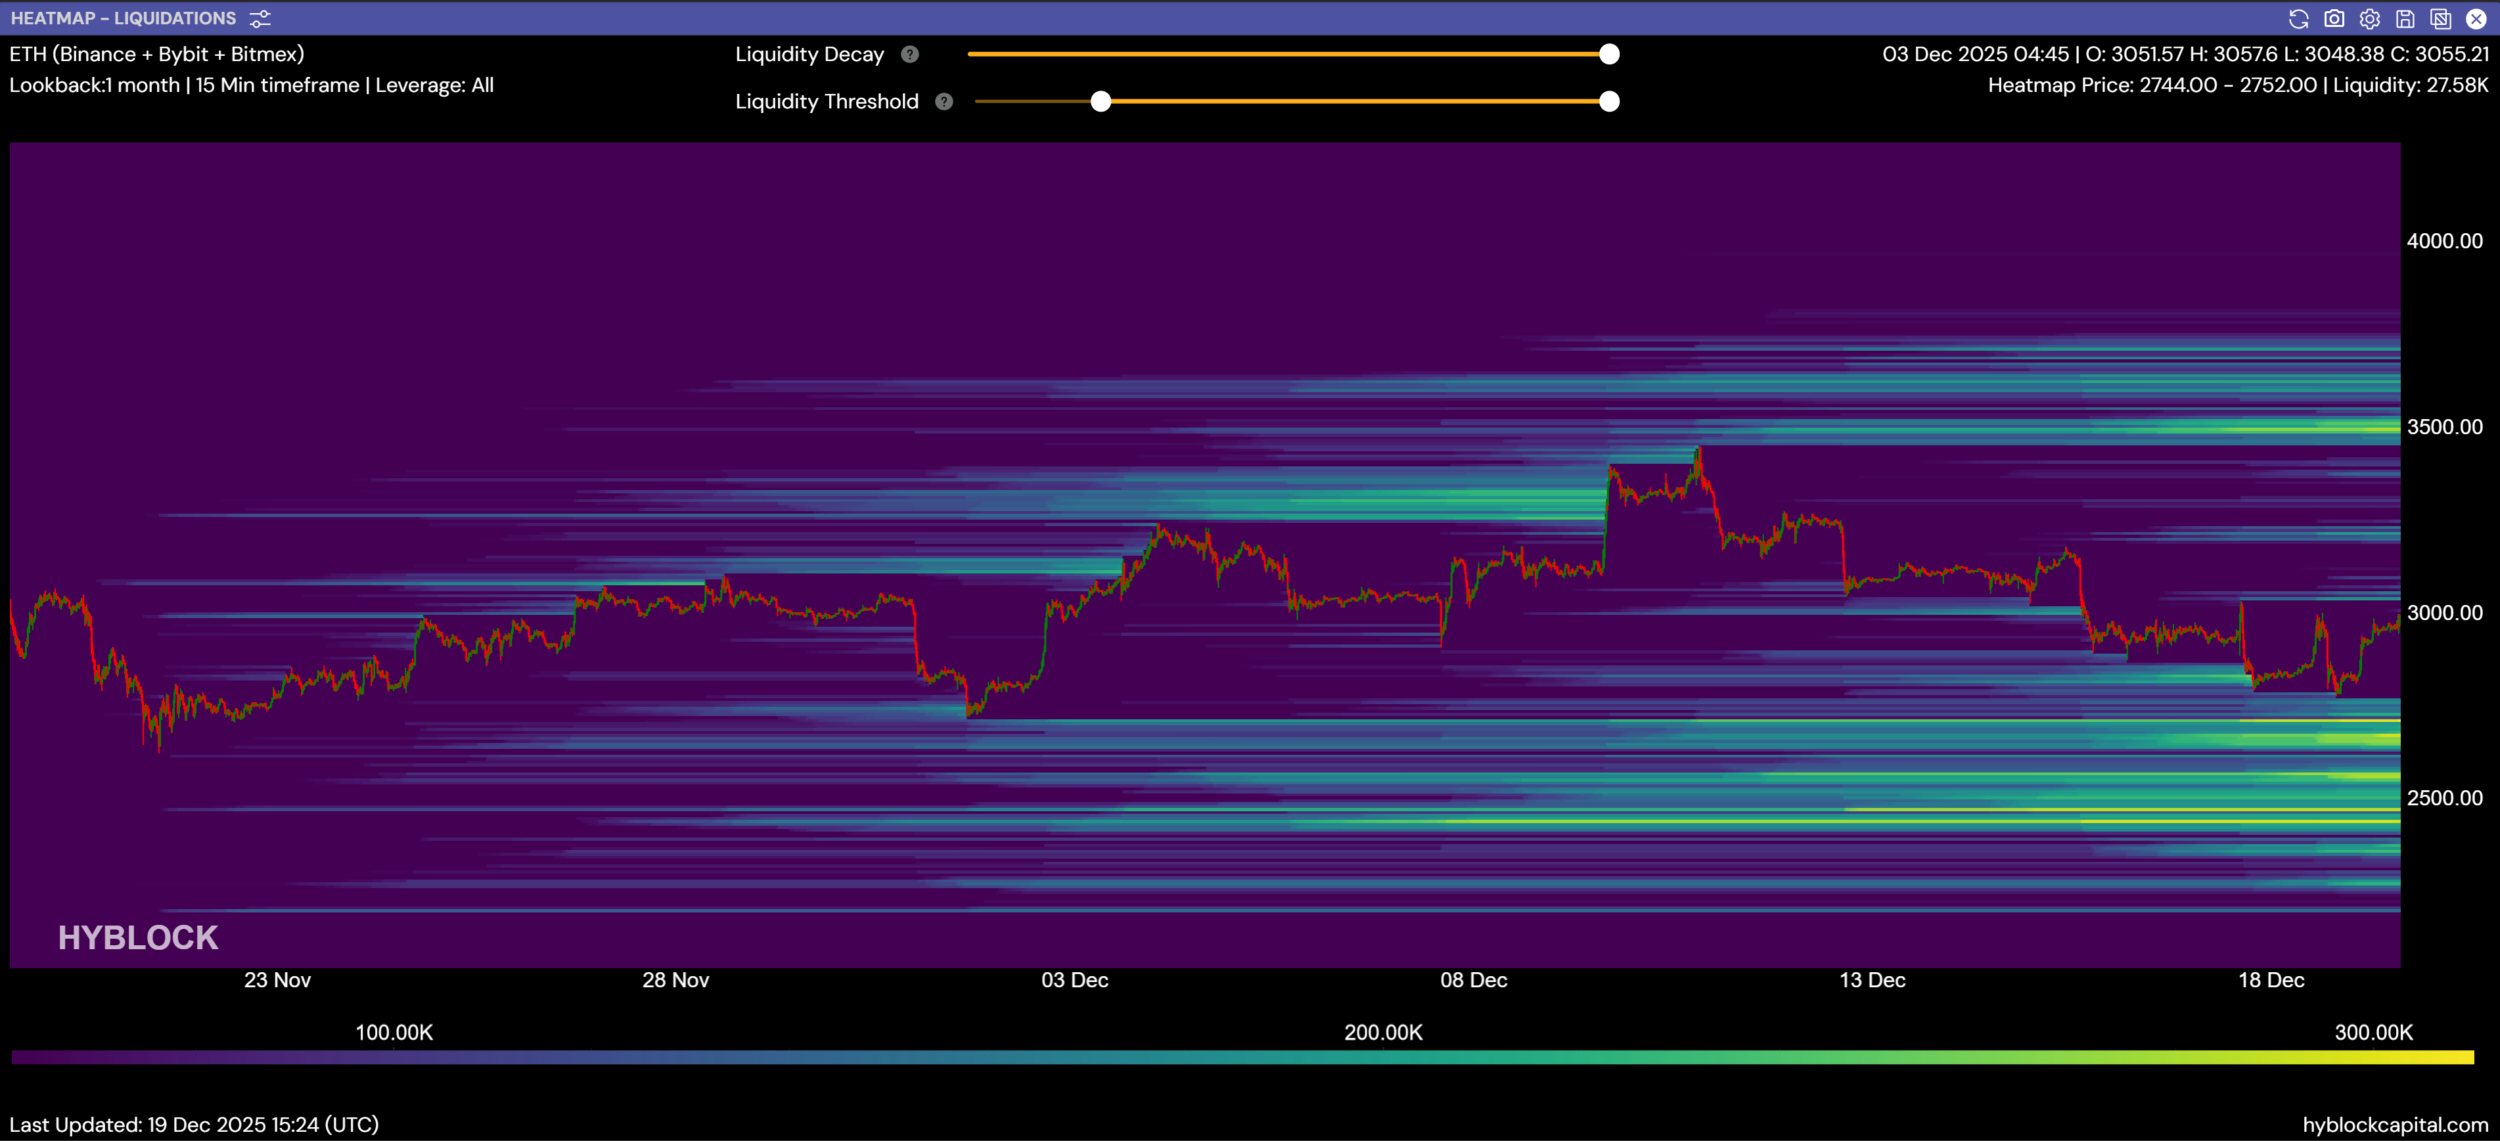Click the Liquidity Decay help icon
This screenshot has width=2500, height=1141.
coord(909,55)
